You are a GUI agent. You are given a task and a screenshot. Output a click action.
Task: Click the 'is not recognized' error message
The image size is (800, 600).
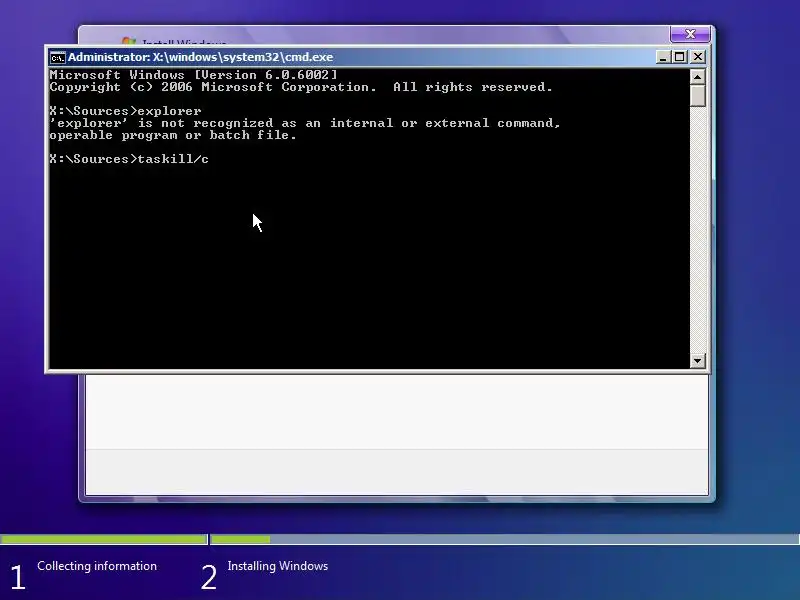click(x=305, y=123)
